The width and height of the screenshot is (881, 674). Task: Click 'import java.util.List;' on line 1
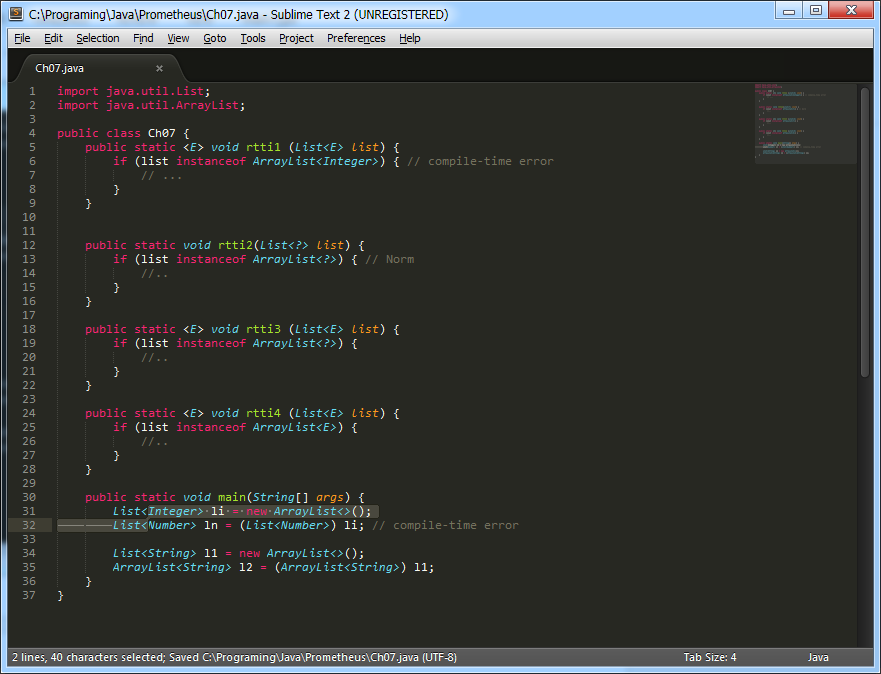(134, 91)
